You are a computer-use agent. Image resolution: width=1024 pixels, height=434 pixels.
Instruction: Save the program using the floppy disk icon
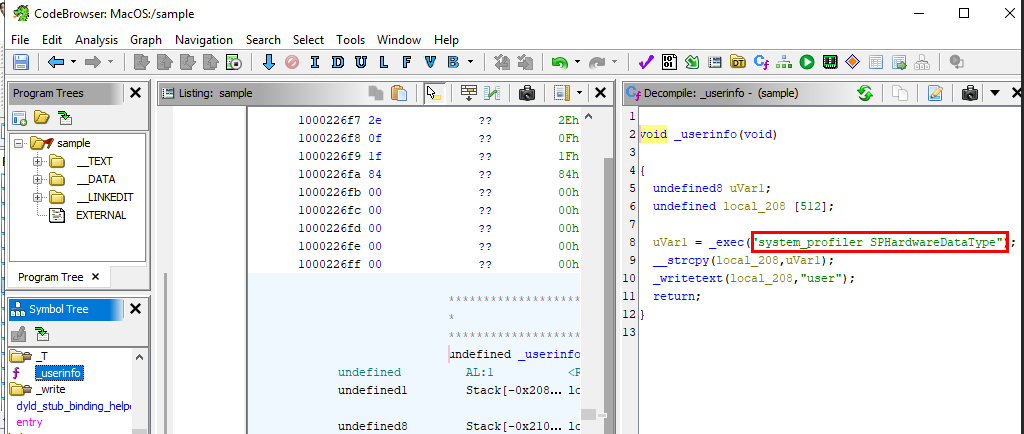pyautogui.click(x=21, y=63)
